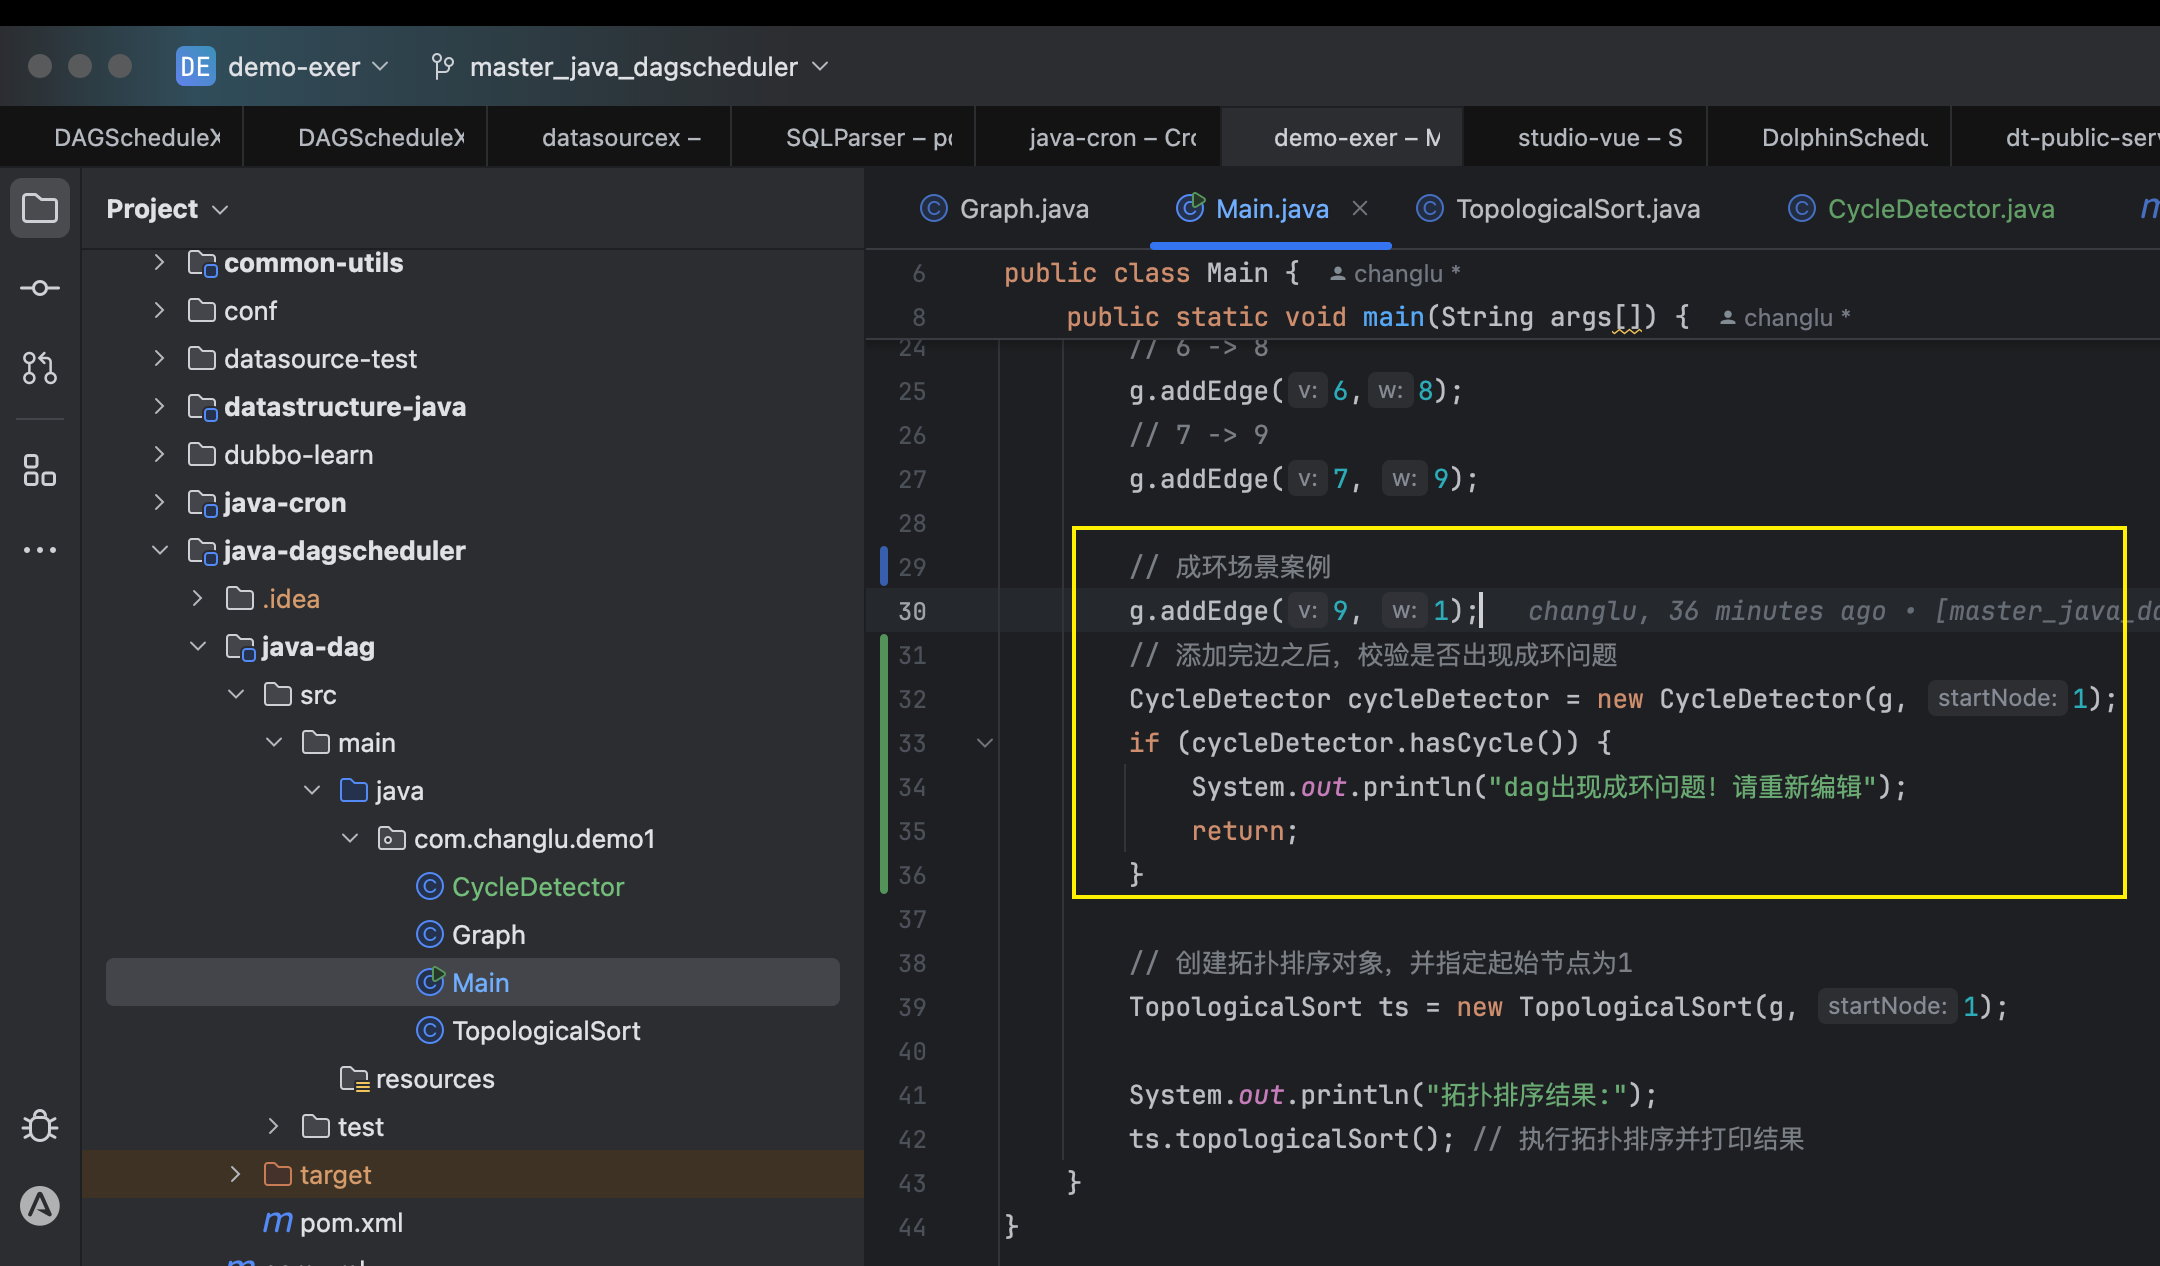Expand the datastructure-java folder

tap(159, 406)
